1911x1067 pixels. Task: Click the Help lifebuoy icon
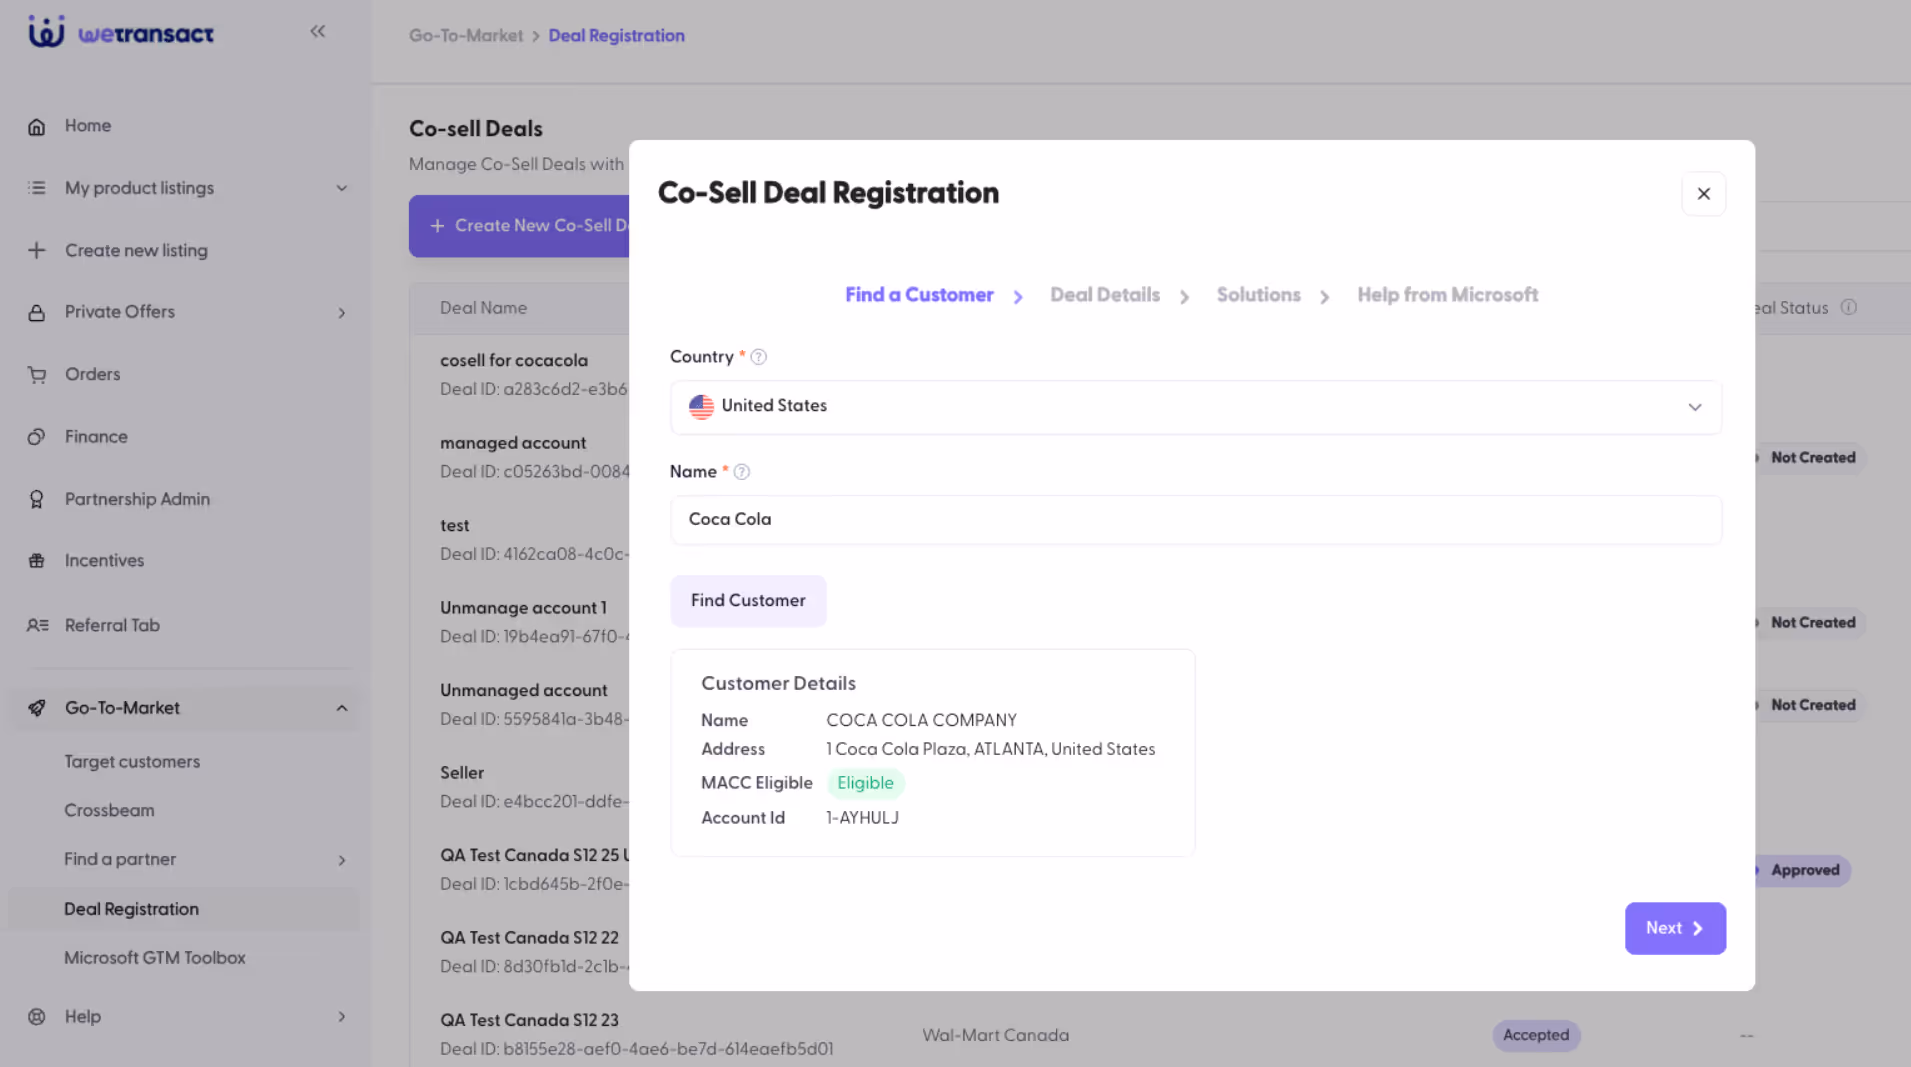[x=37, y=1016]
